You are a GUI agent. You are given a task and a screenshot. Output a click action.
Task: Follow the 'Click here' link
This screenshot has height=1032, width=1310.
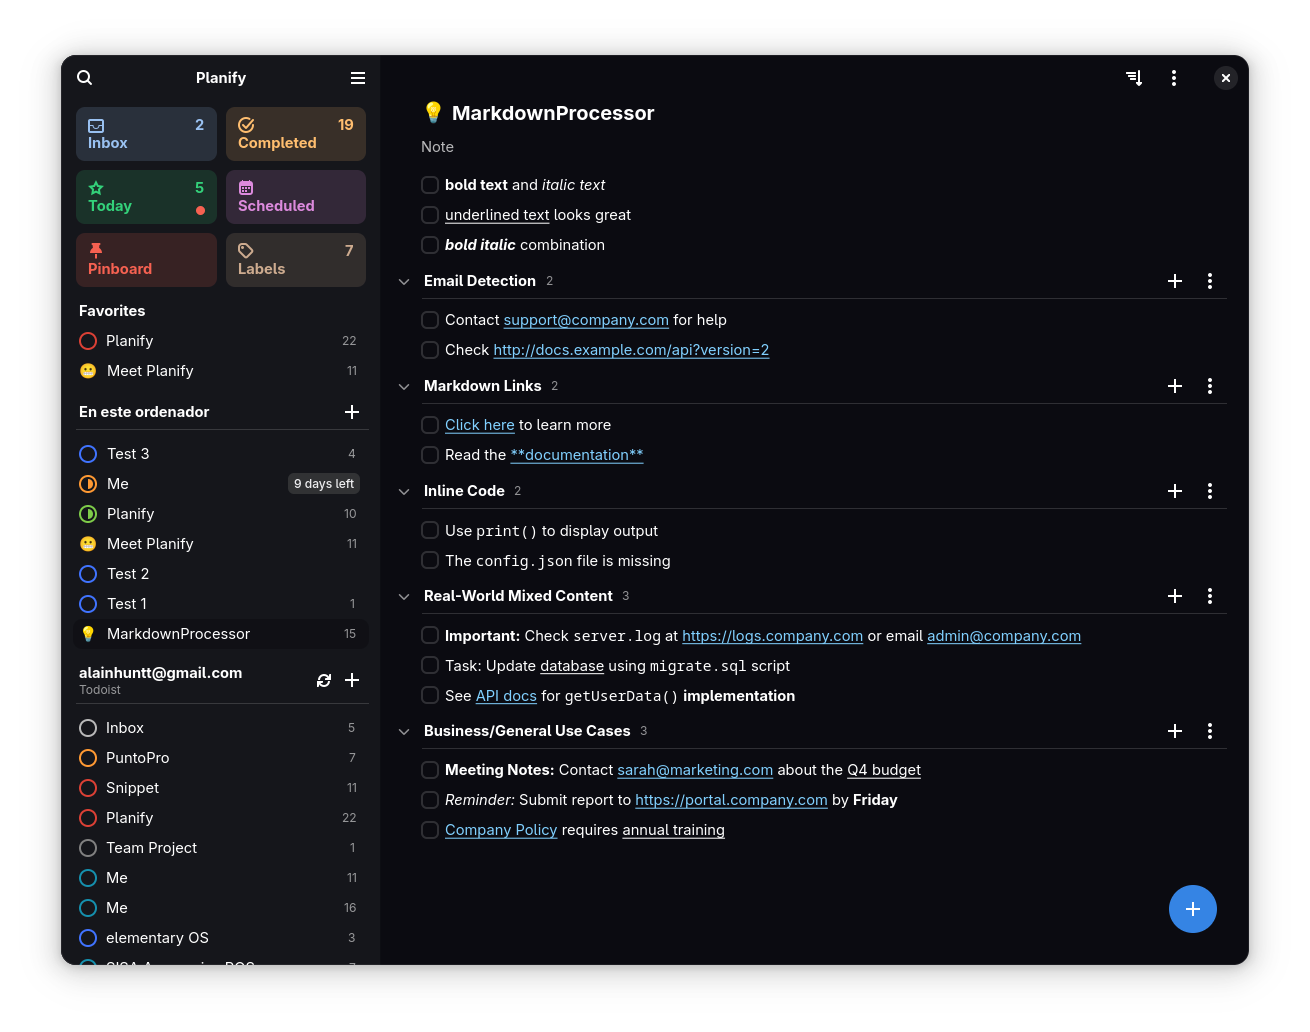pyautogui.click(x=479, y=424)
